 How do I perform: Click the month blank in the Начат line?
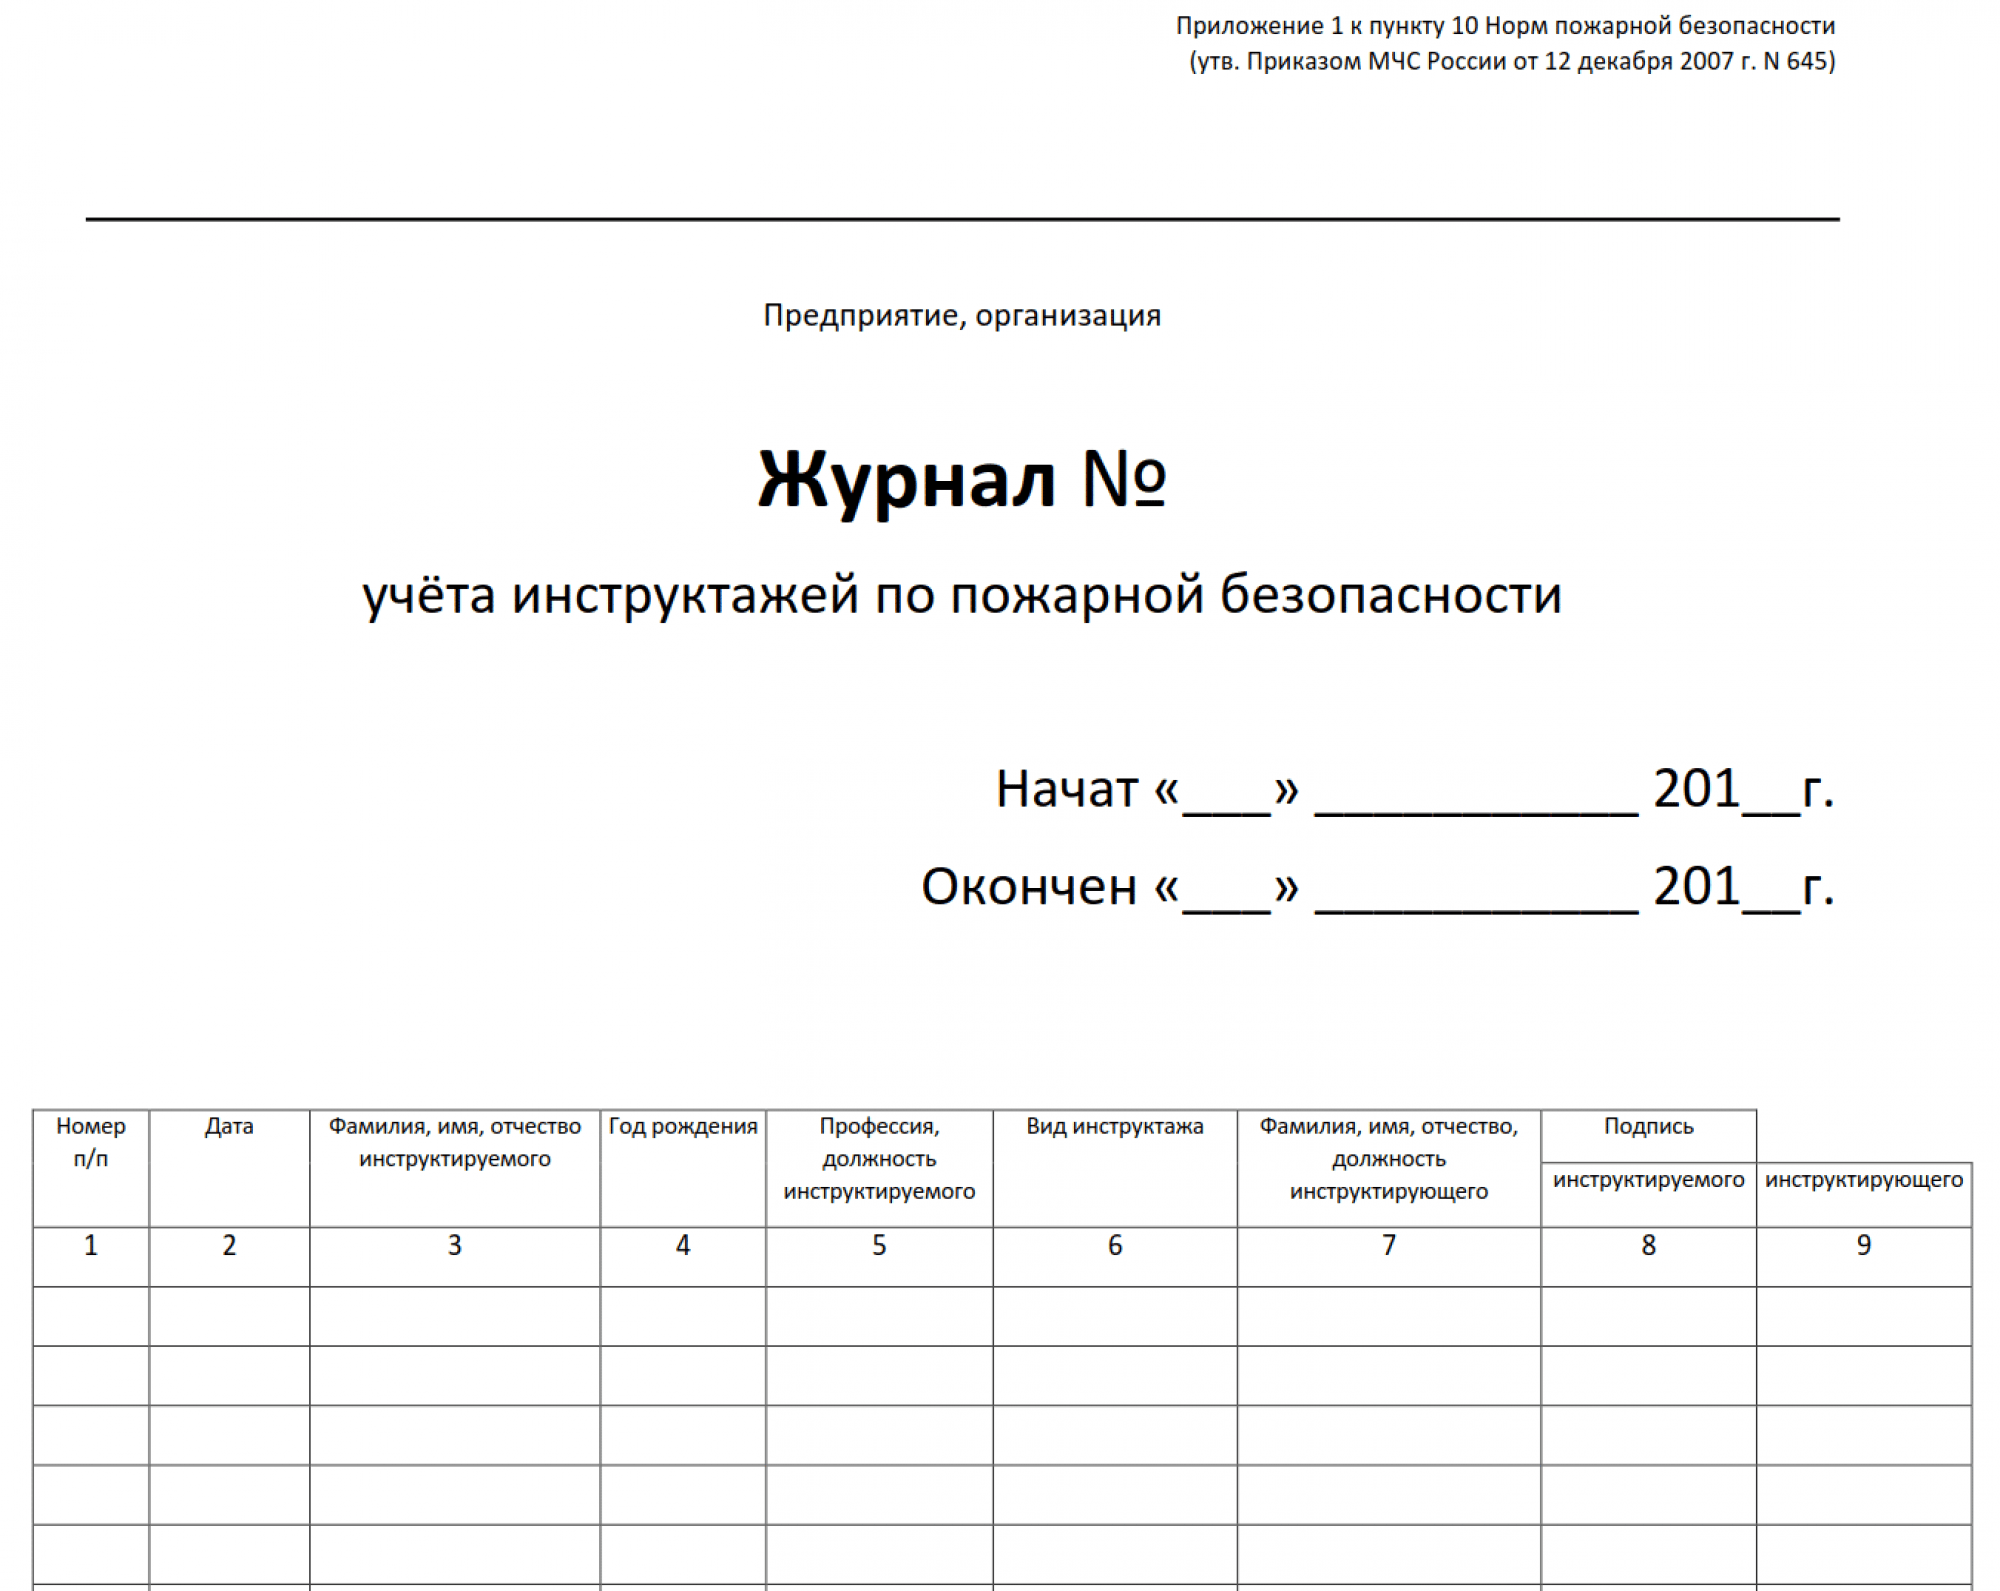(1480, 800)
